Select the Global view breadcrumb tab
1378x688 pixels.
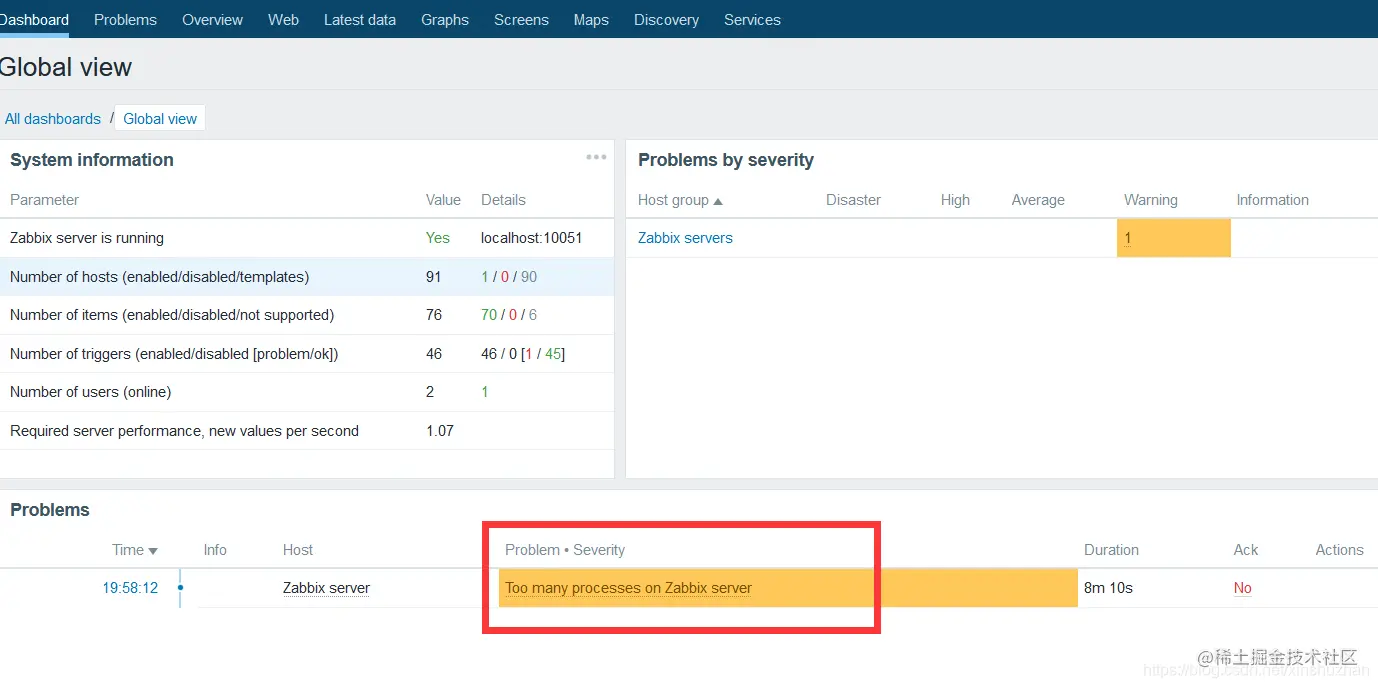point(160,118)
